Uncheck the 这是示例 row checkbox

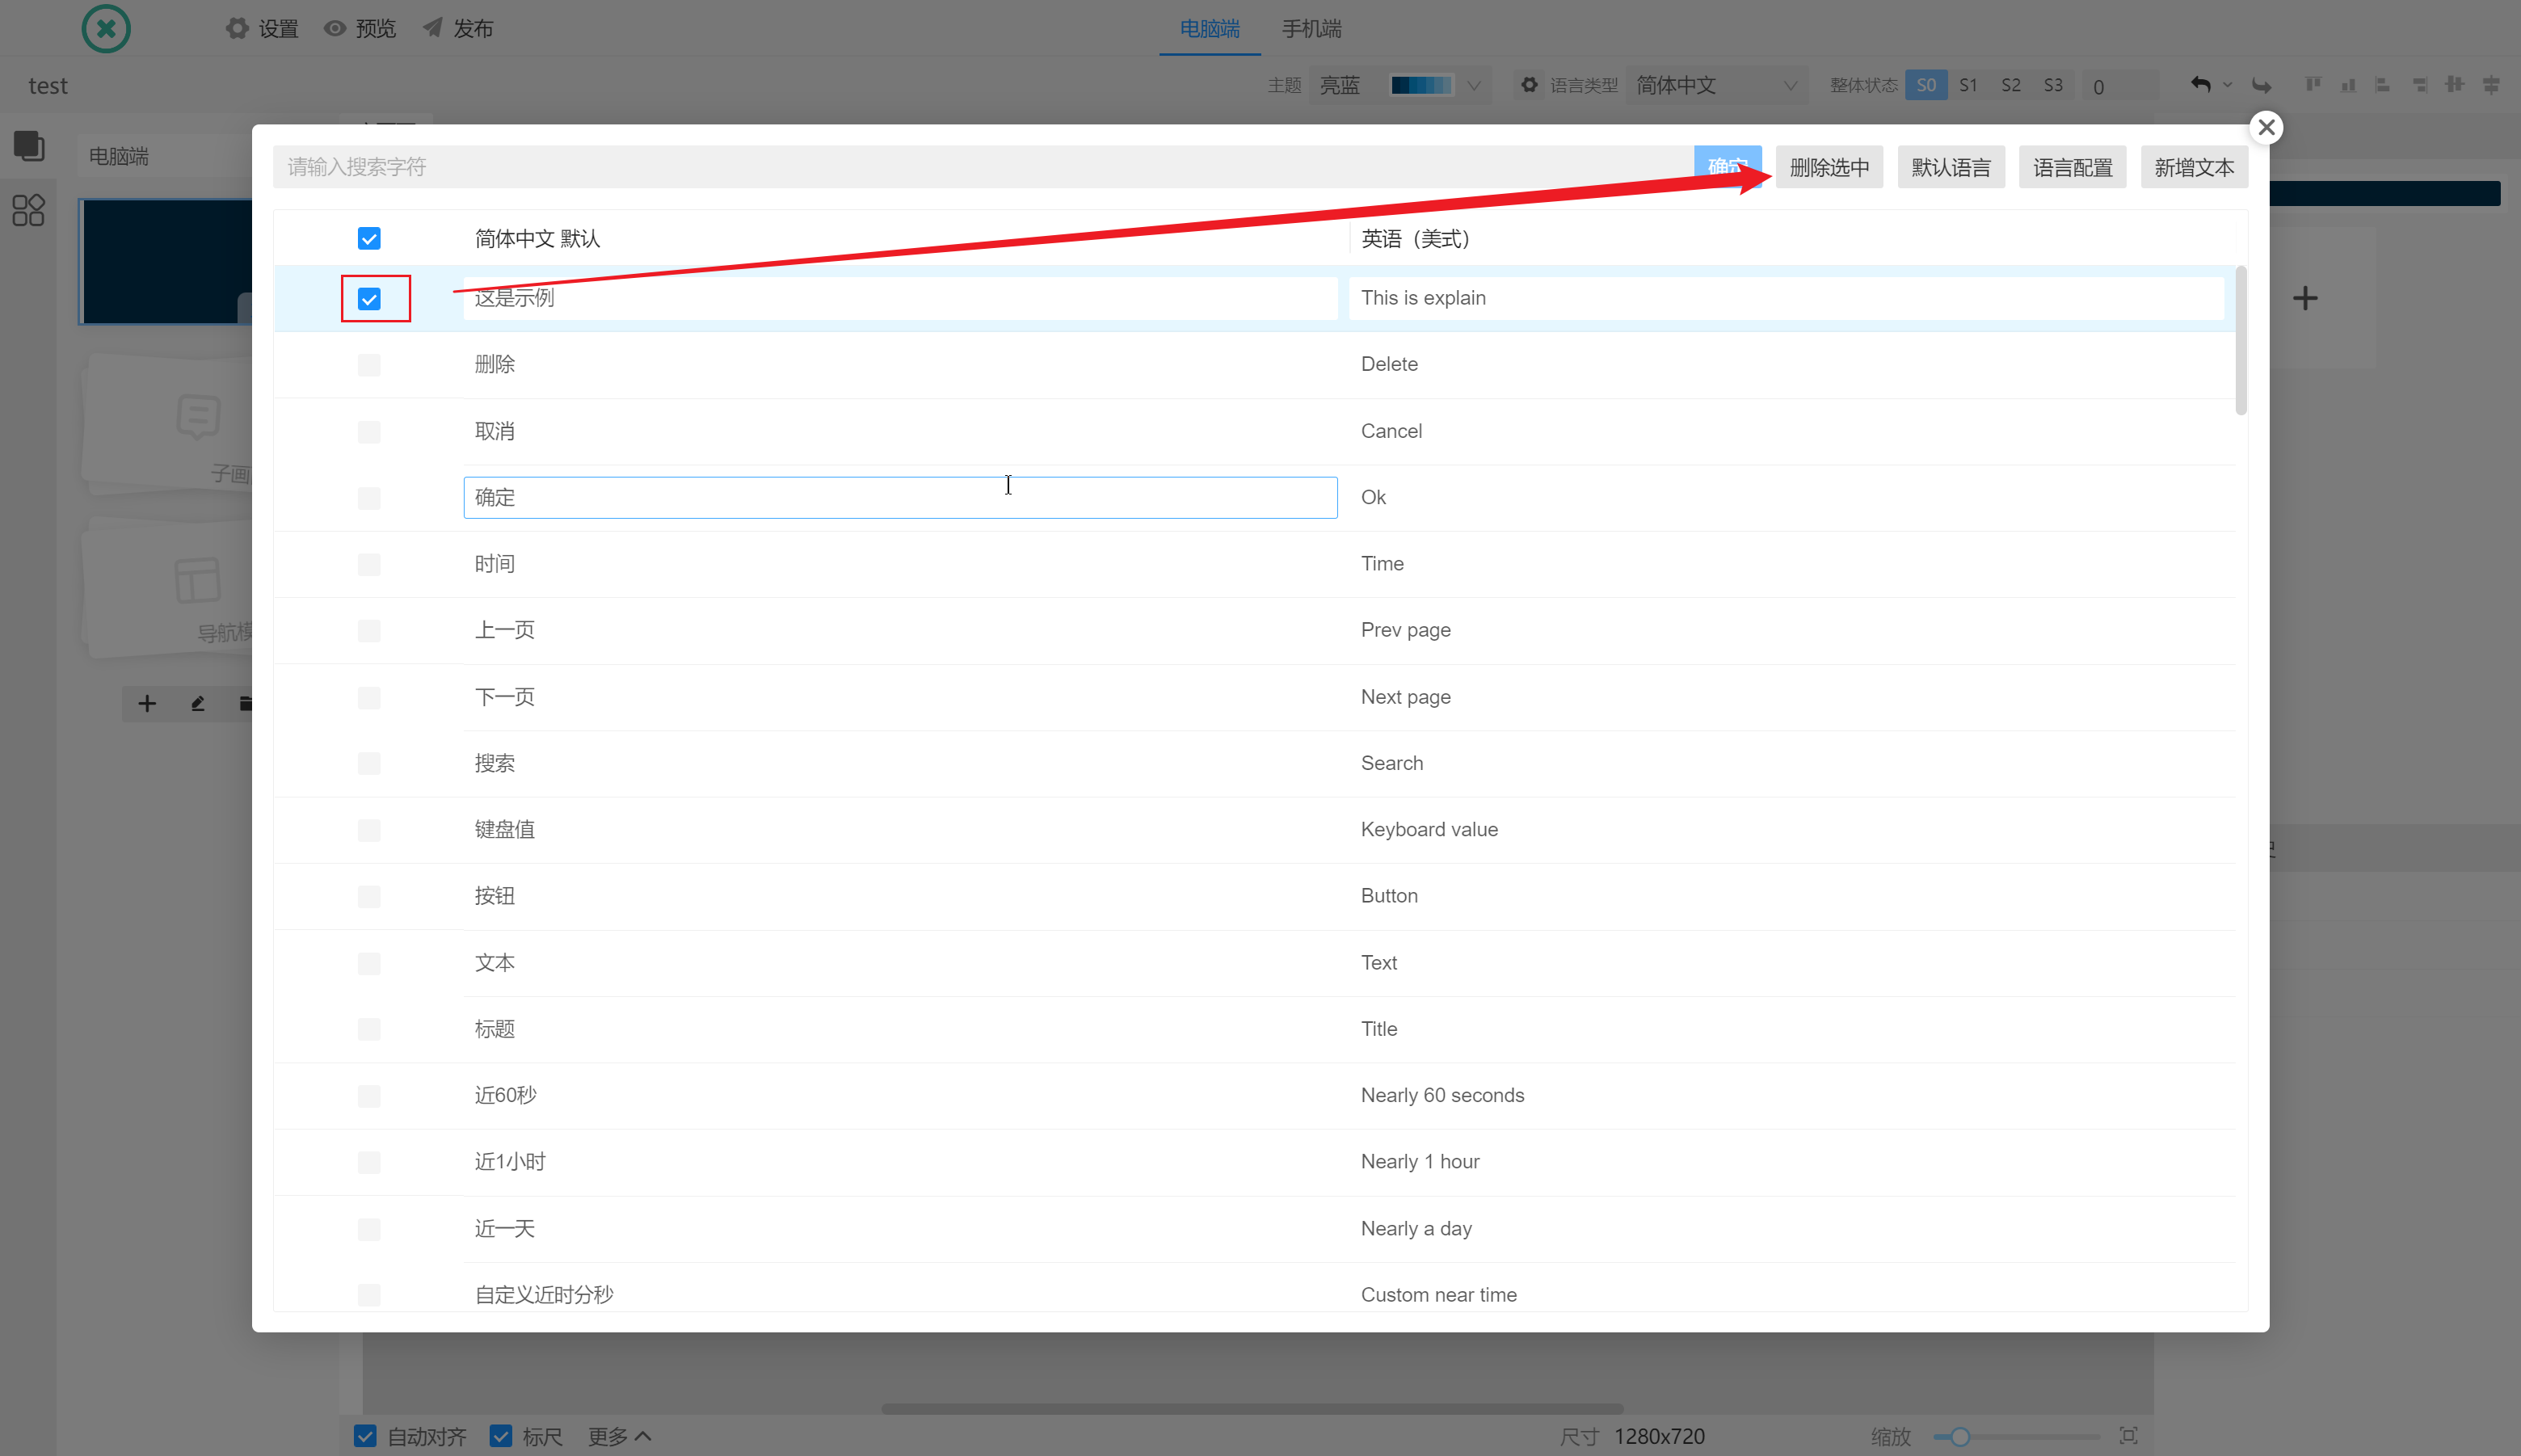tap(369, 299)
